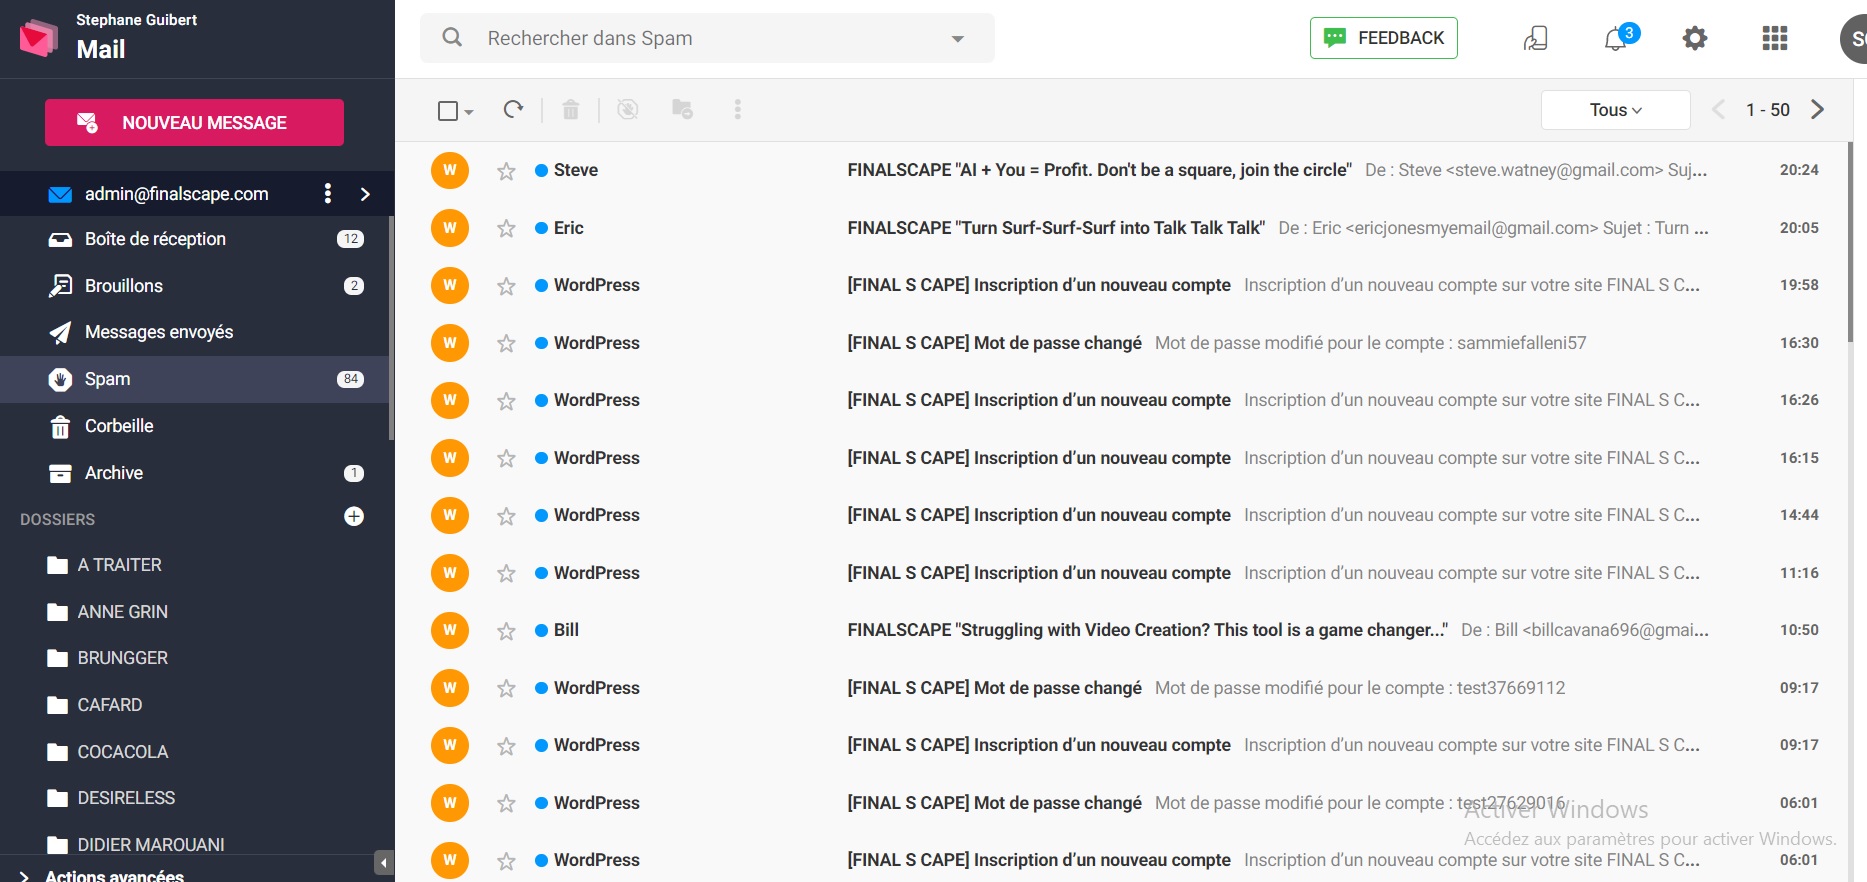The width and height of the screenshot is (1867, 882).
Task: Open the notifications bell icon
Action: (x=1616, y=39)
